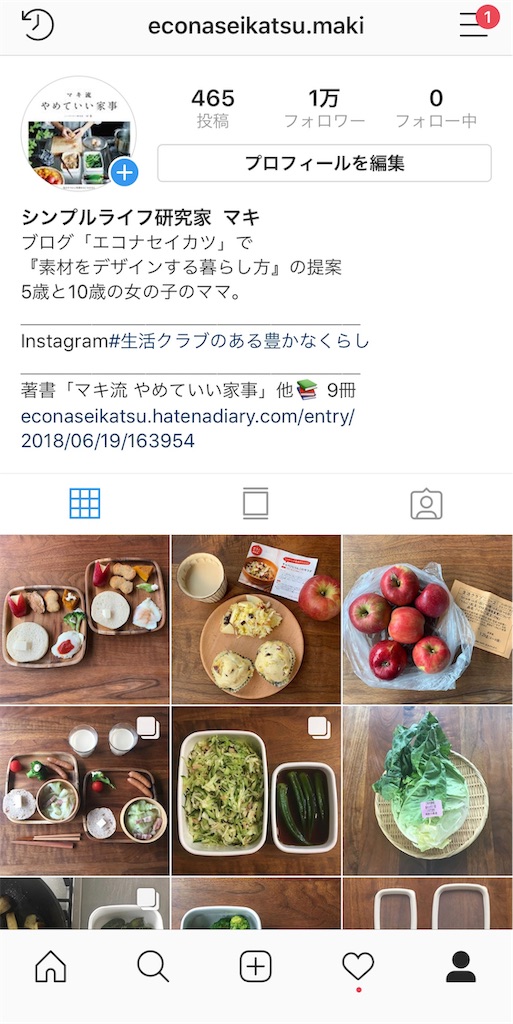Open activity heart icon
This screenshot has width=513, height=1024.
358,967
